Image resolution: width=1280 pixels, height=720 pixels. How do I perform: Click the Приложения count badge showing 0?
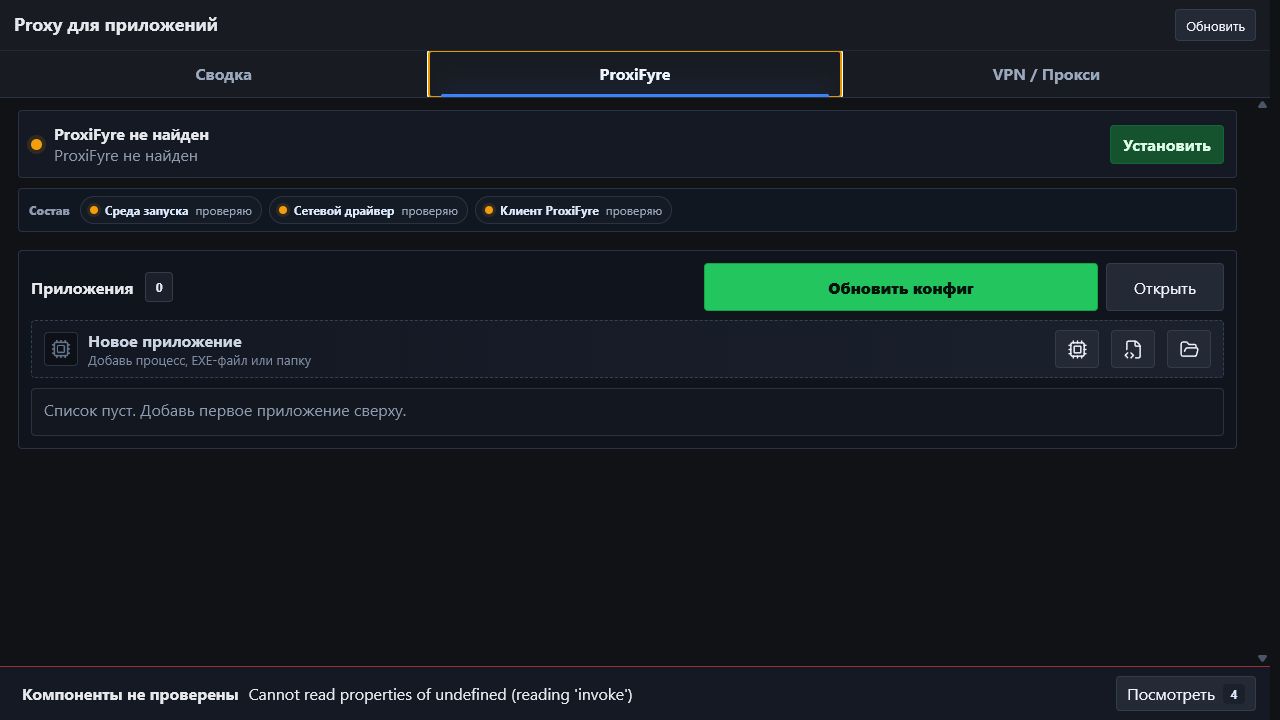tap(159, 288)
